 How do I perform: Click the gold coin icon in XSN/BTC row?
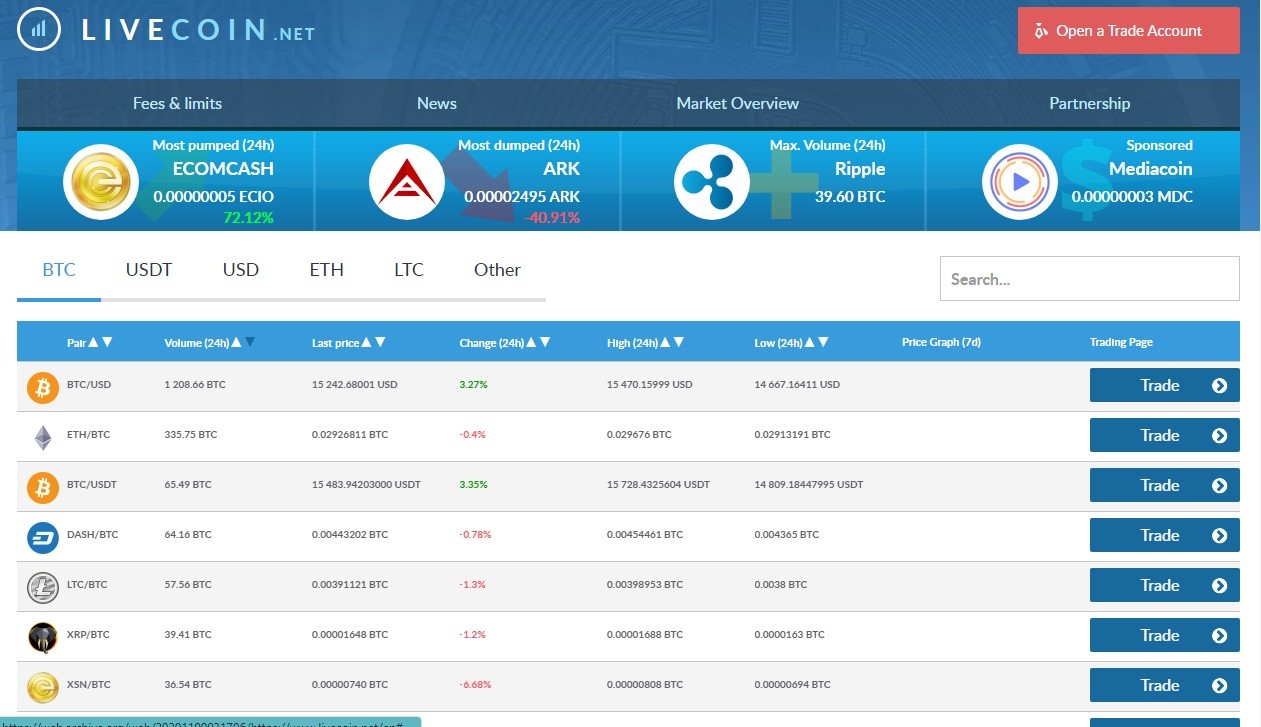[43, 687]
